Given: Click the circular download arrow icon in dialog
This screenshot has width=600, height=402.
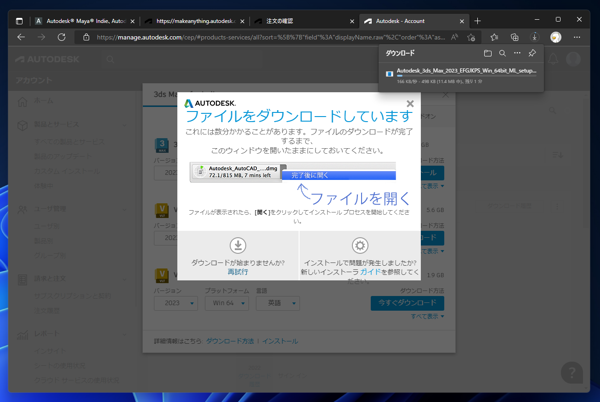Looking at the screenshot, I should point(238,245).
